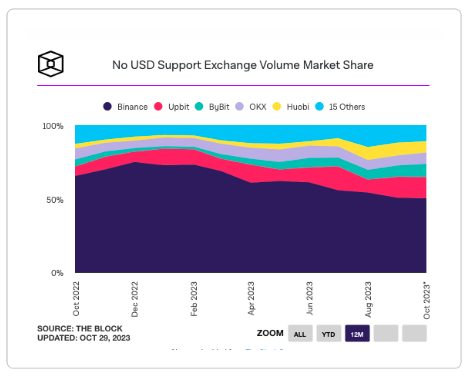Toggle the Binance legend dot

(x=107, y=107)
